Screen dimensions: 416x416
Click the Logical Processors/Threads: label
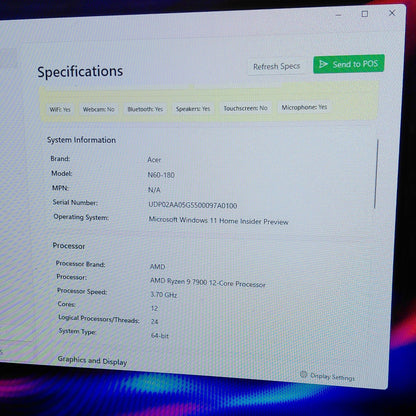(99, 319)
